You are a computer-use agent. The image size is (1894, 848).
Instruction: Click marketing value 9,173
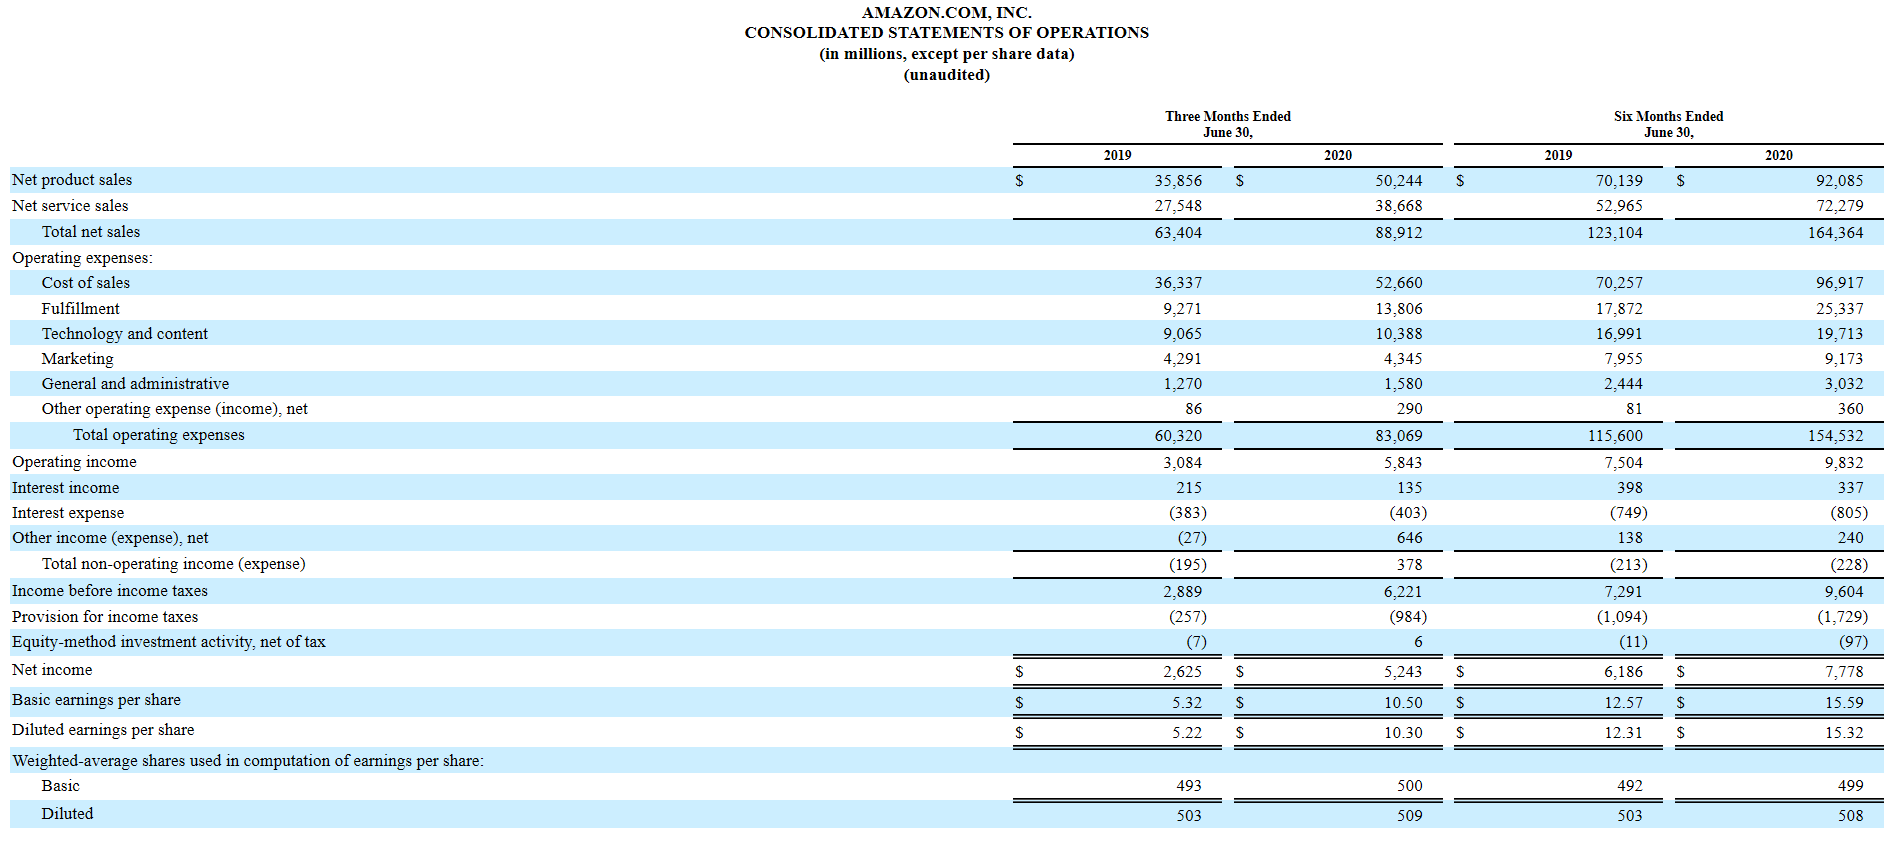(x=1843, y=359)
